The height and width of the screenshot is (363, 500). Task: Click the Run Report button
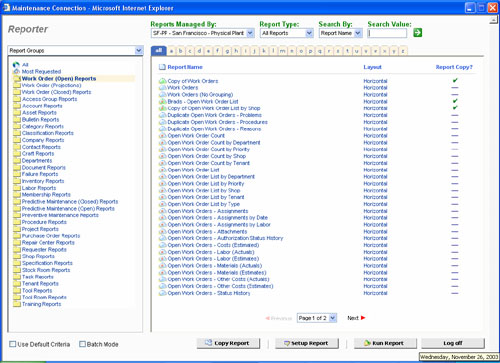(385, 343)
